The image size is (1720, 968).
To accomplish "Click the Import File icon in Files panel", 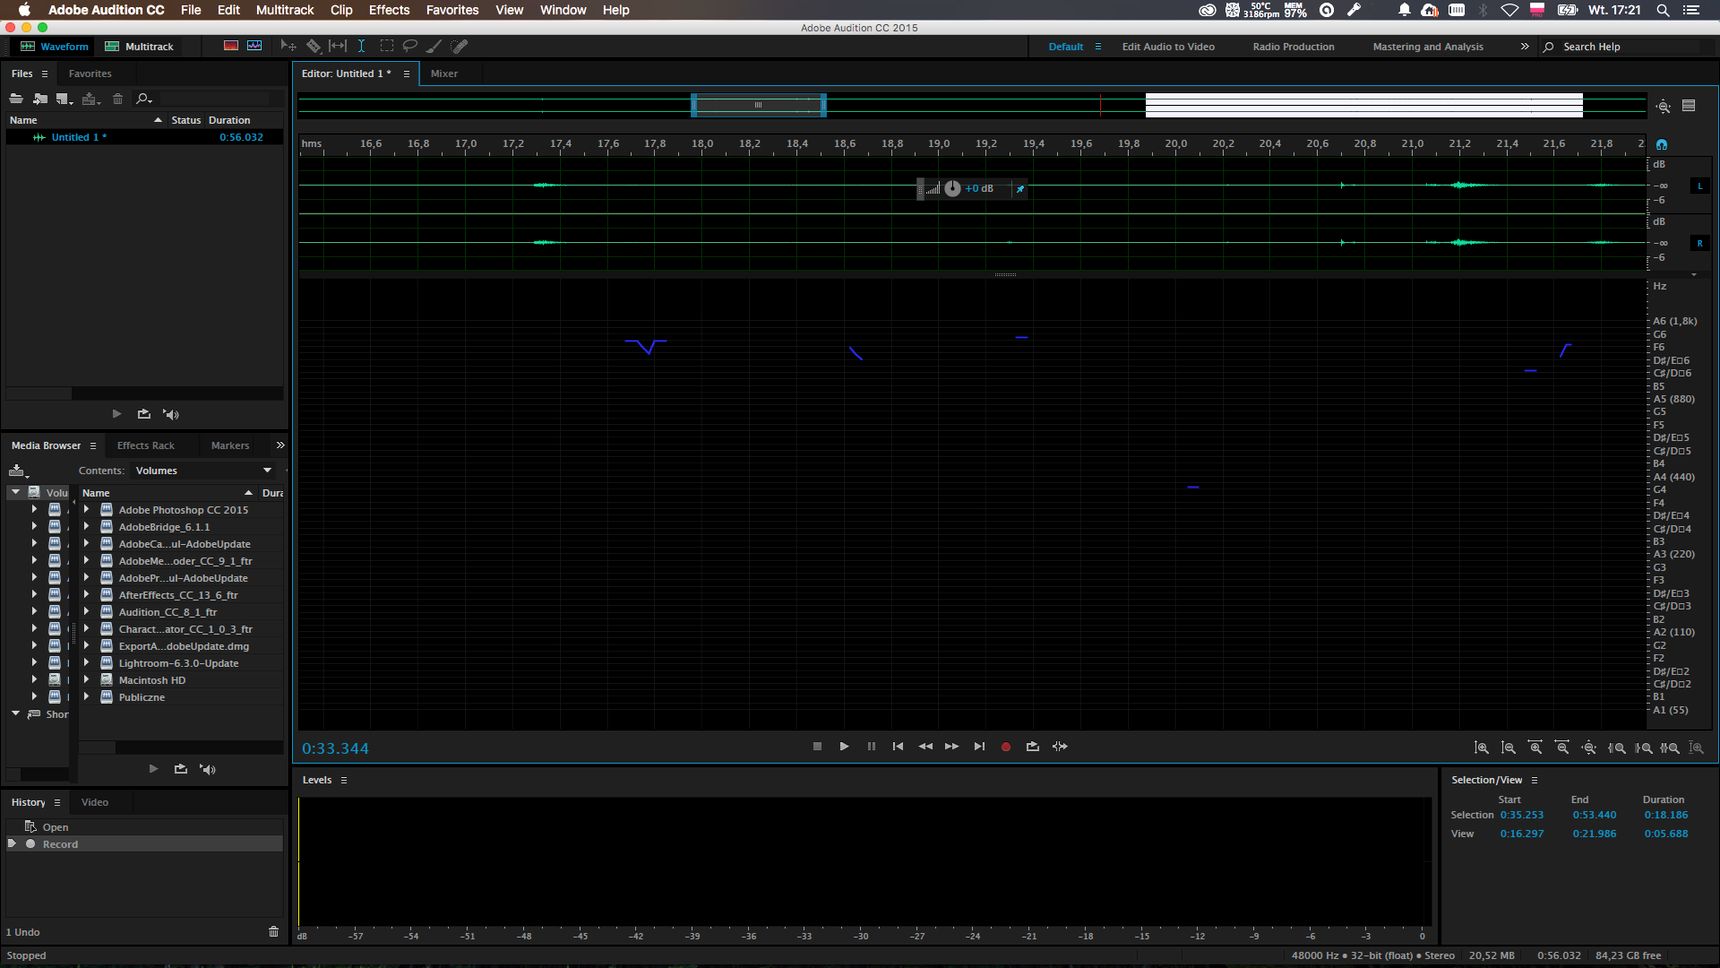I will [x=40, y=98].
